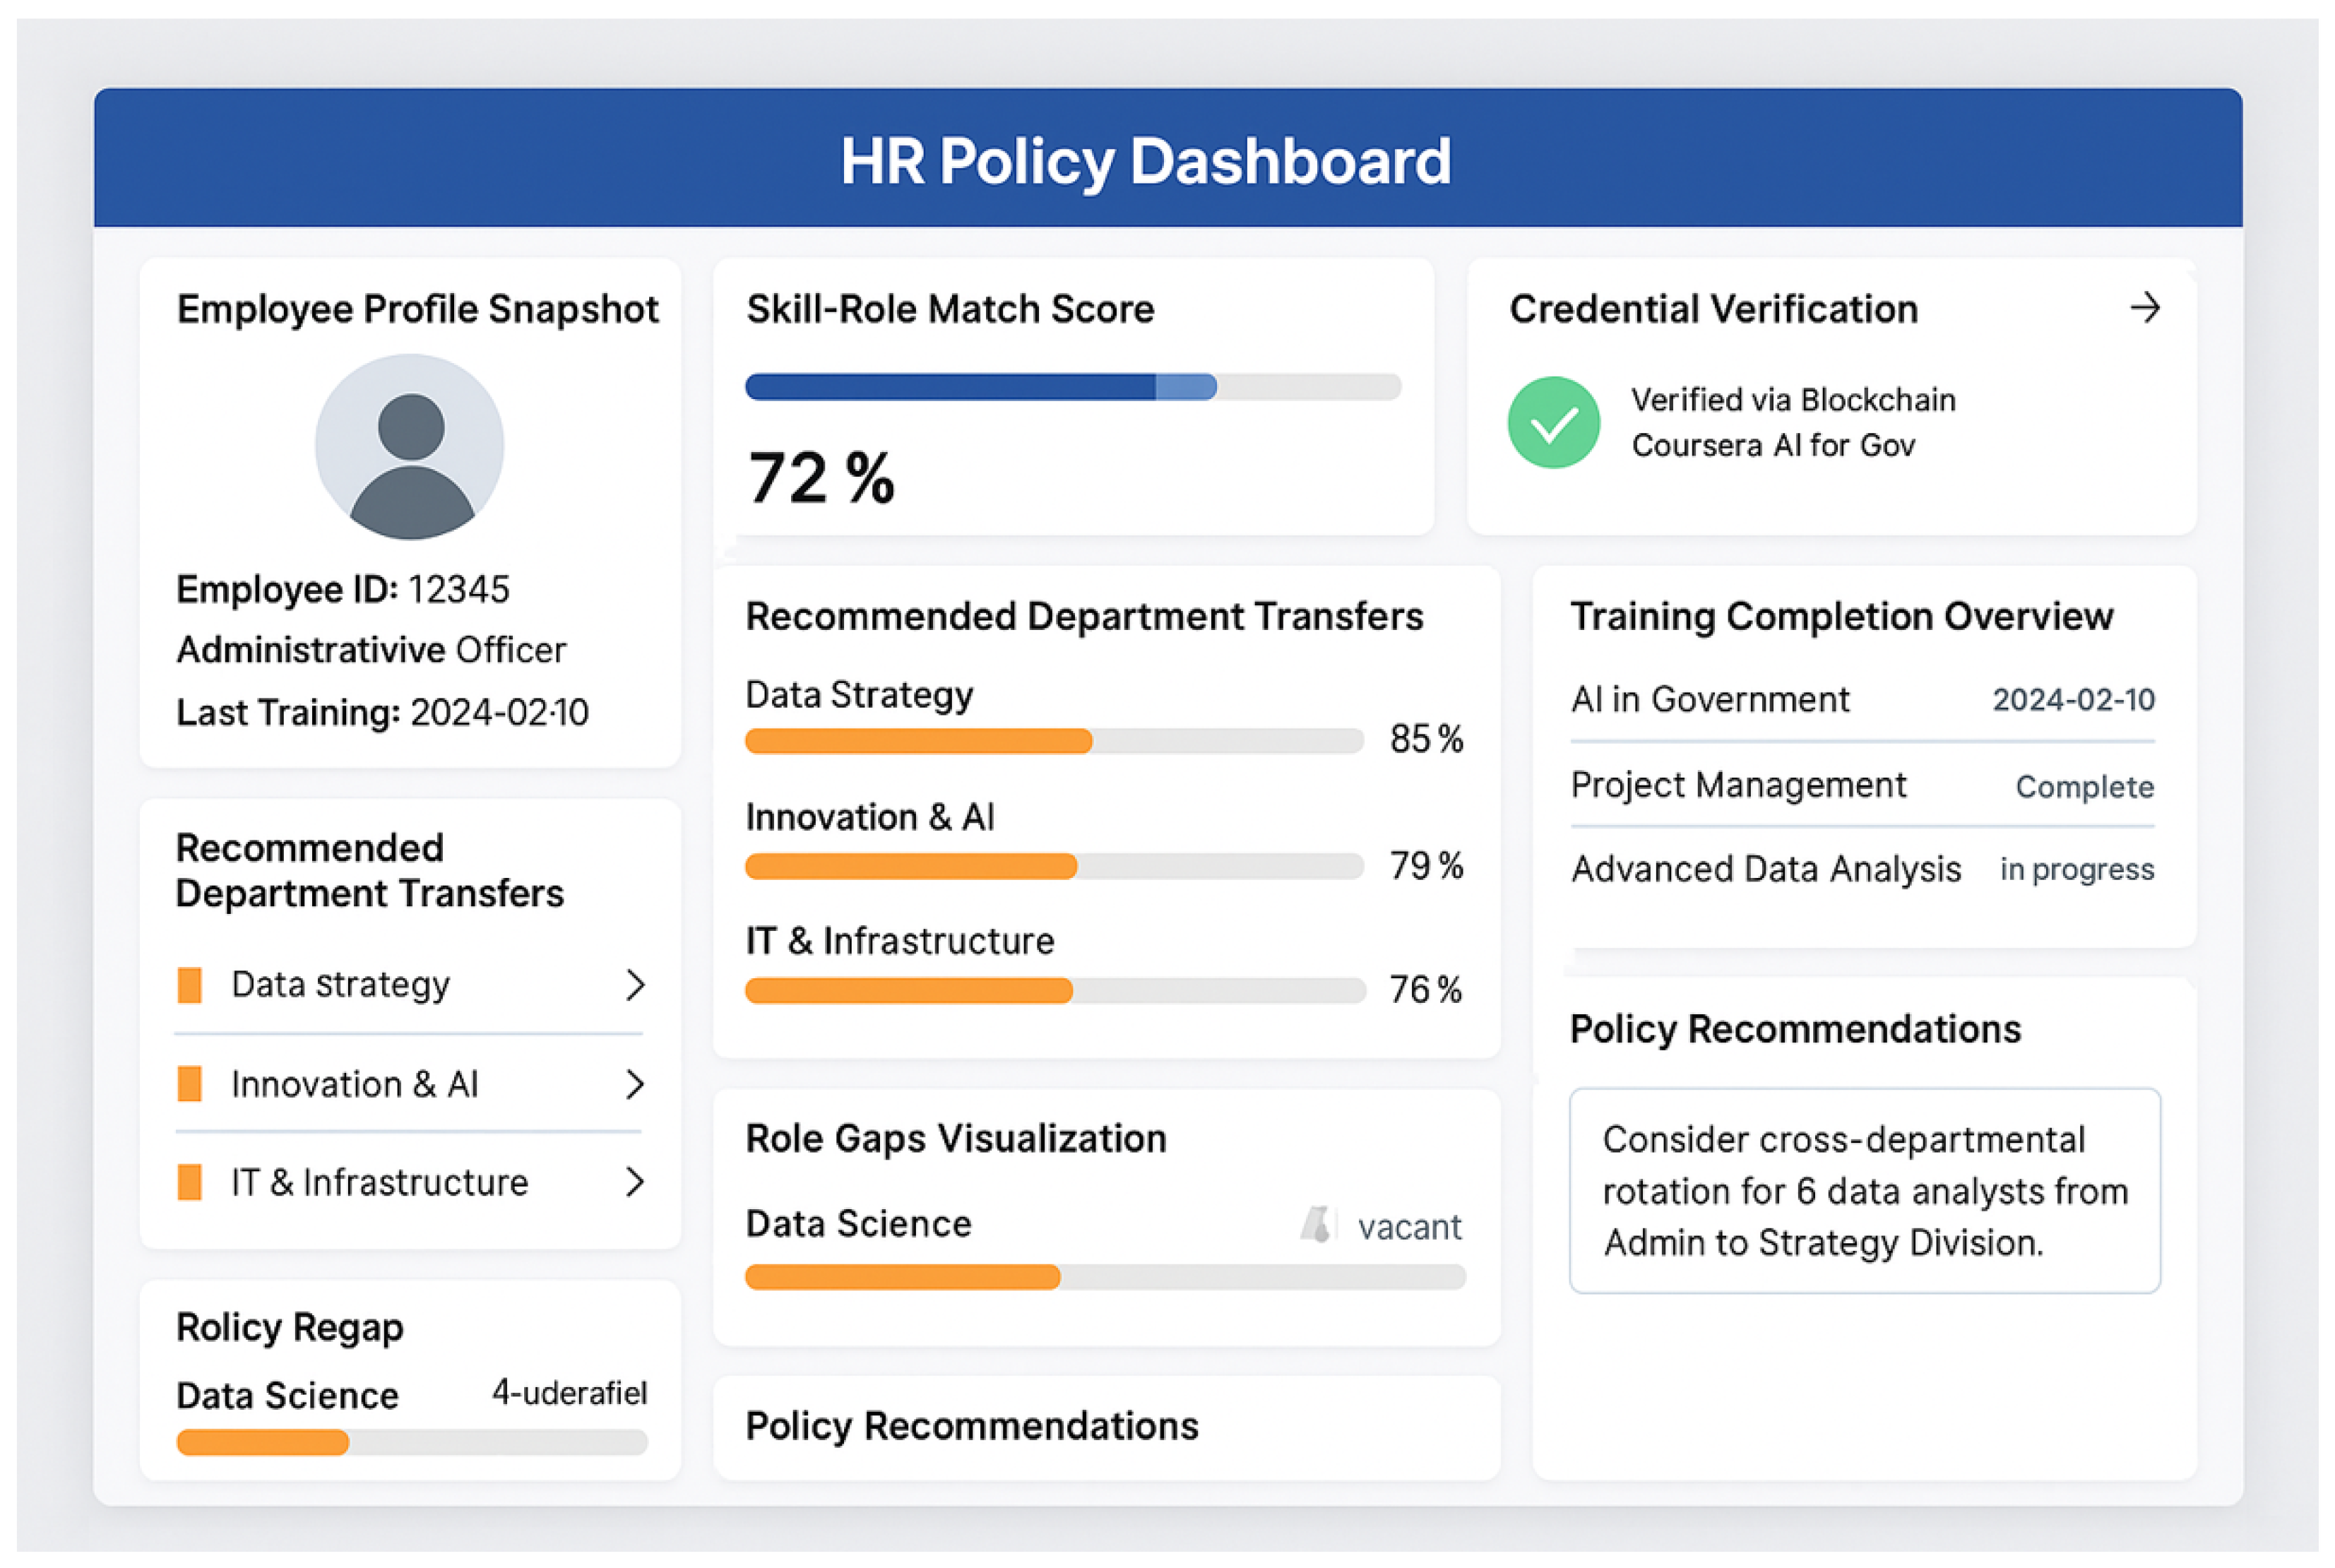Open Advanced Data Analysis in-progress course
Screen dimensions: 2335x1568
click(1861, 870)
